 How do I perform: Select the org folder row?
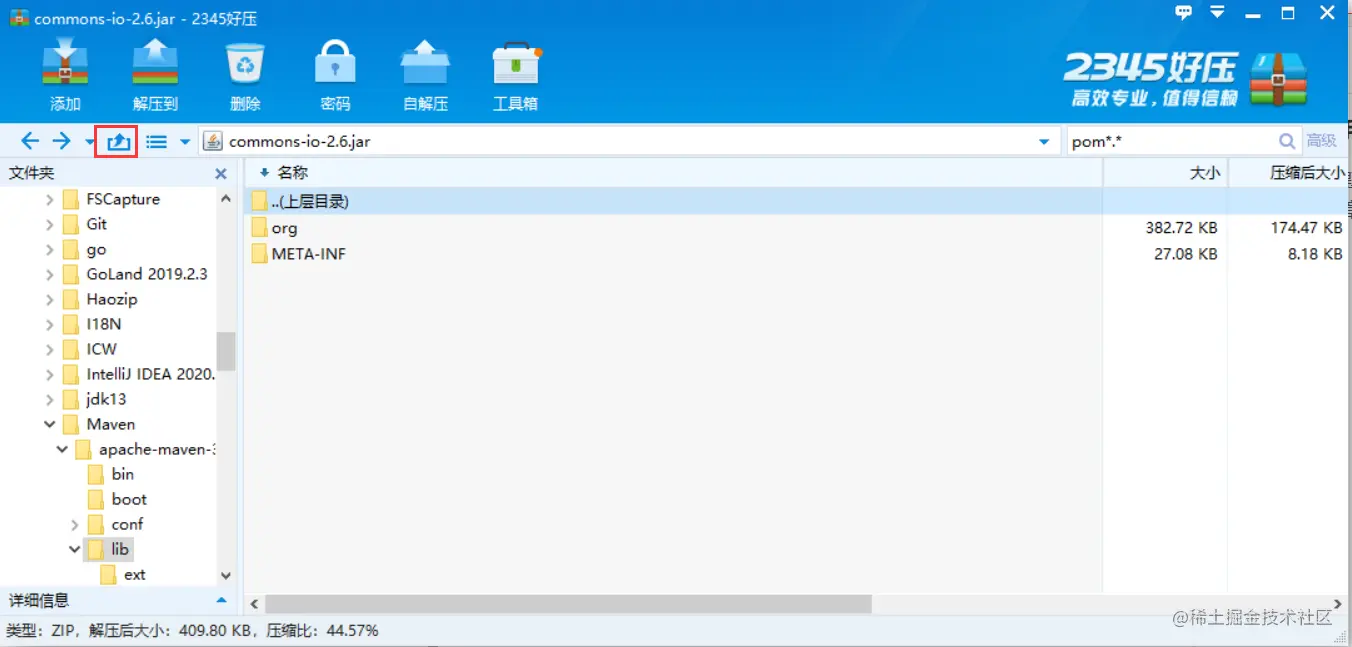pos(798,228)
